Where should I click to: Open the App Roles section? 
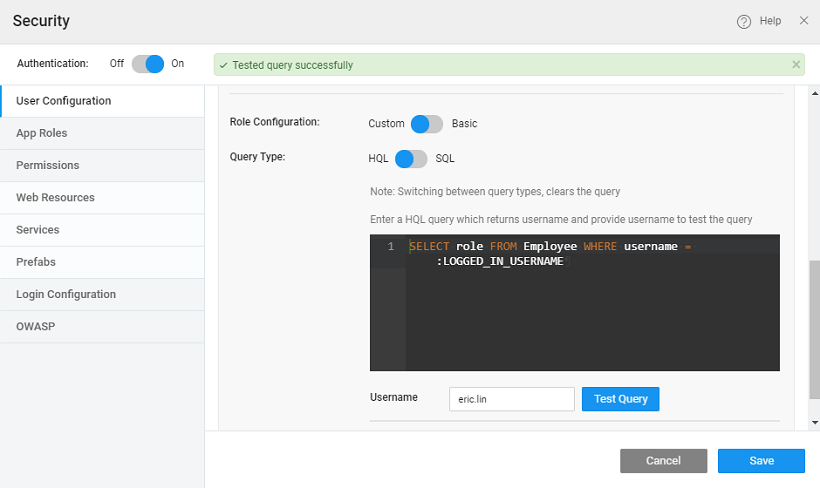click(x=42, y=133)
